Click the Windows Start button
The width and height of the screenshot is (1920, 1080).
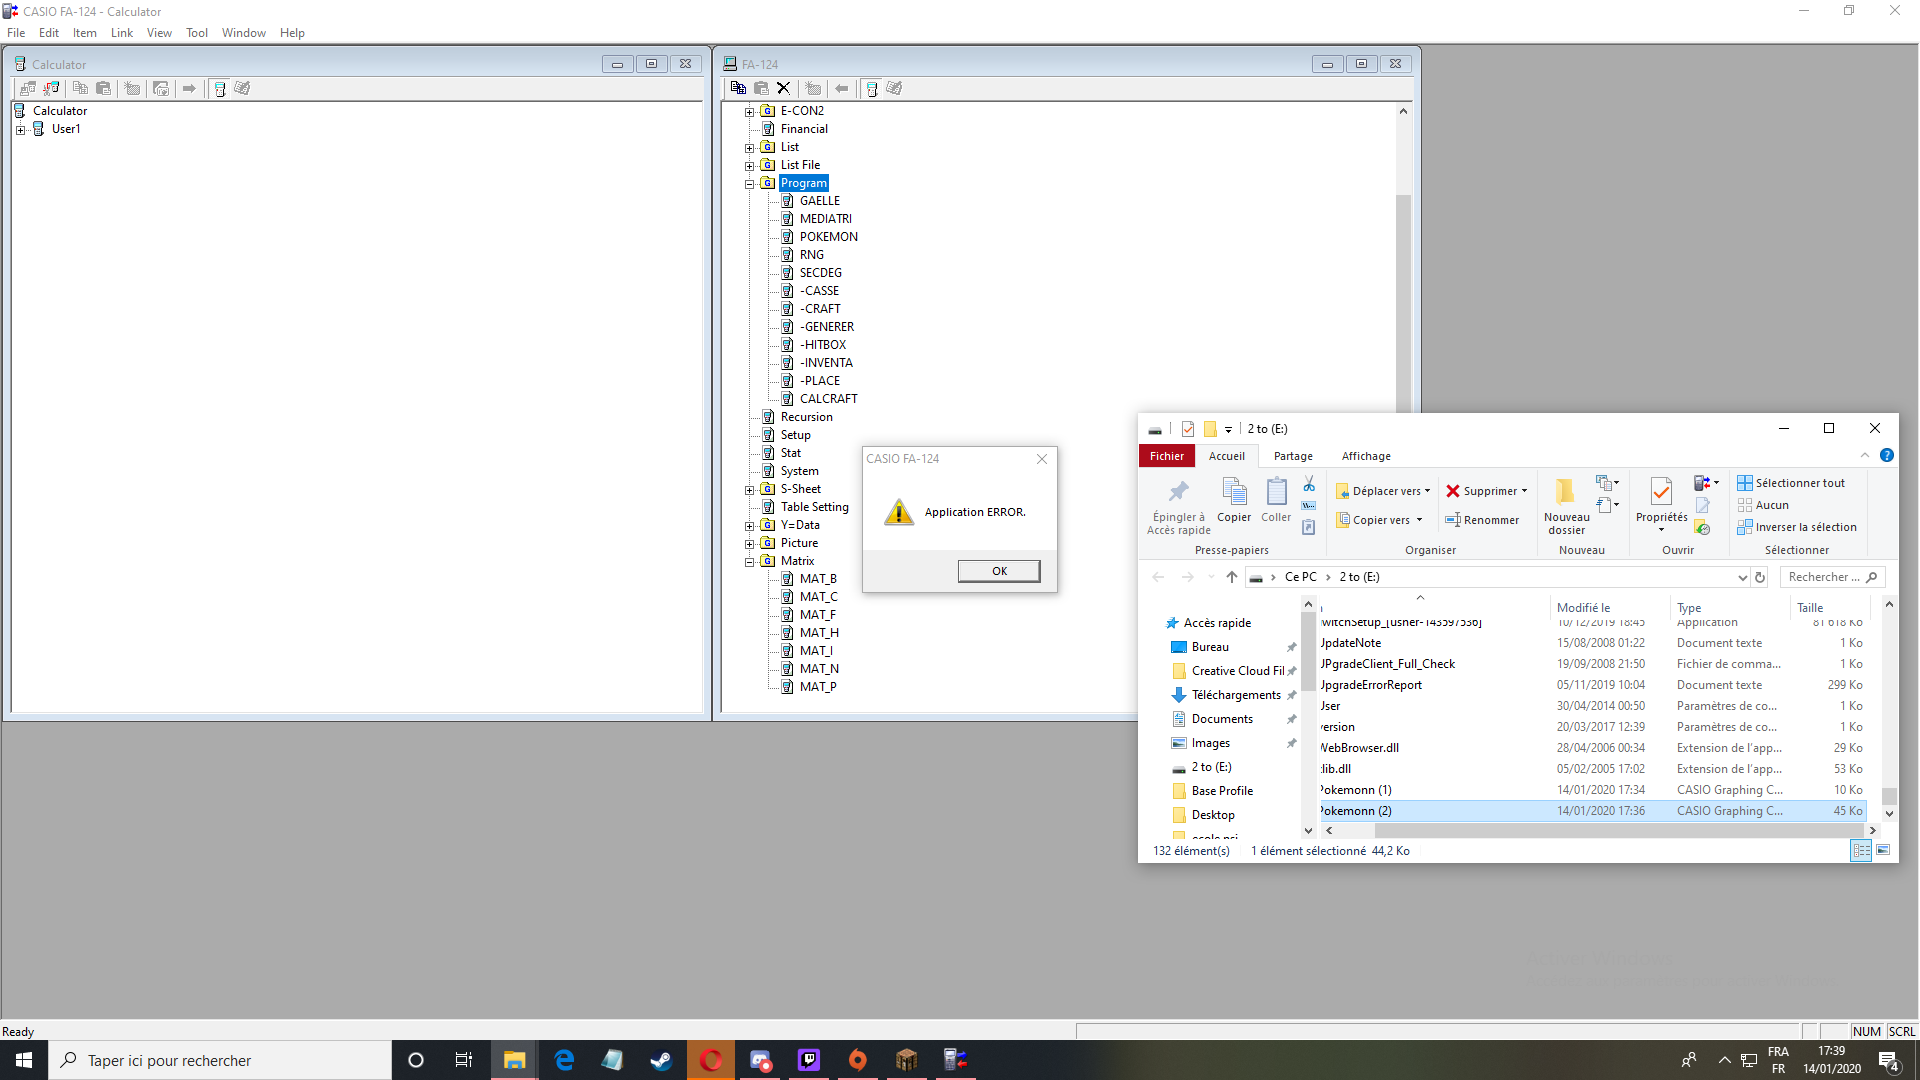24,1060
